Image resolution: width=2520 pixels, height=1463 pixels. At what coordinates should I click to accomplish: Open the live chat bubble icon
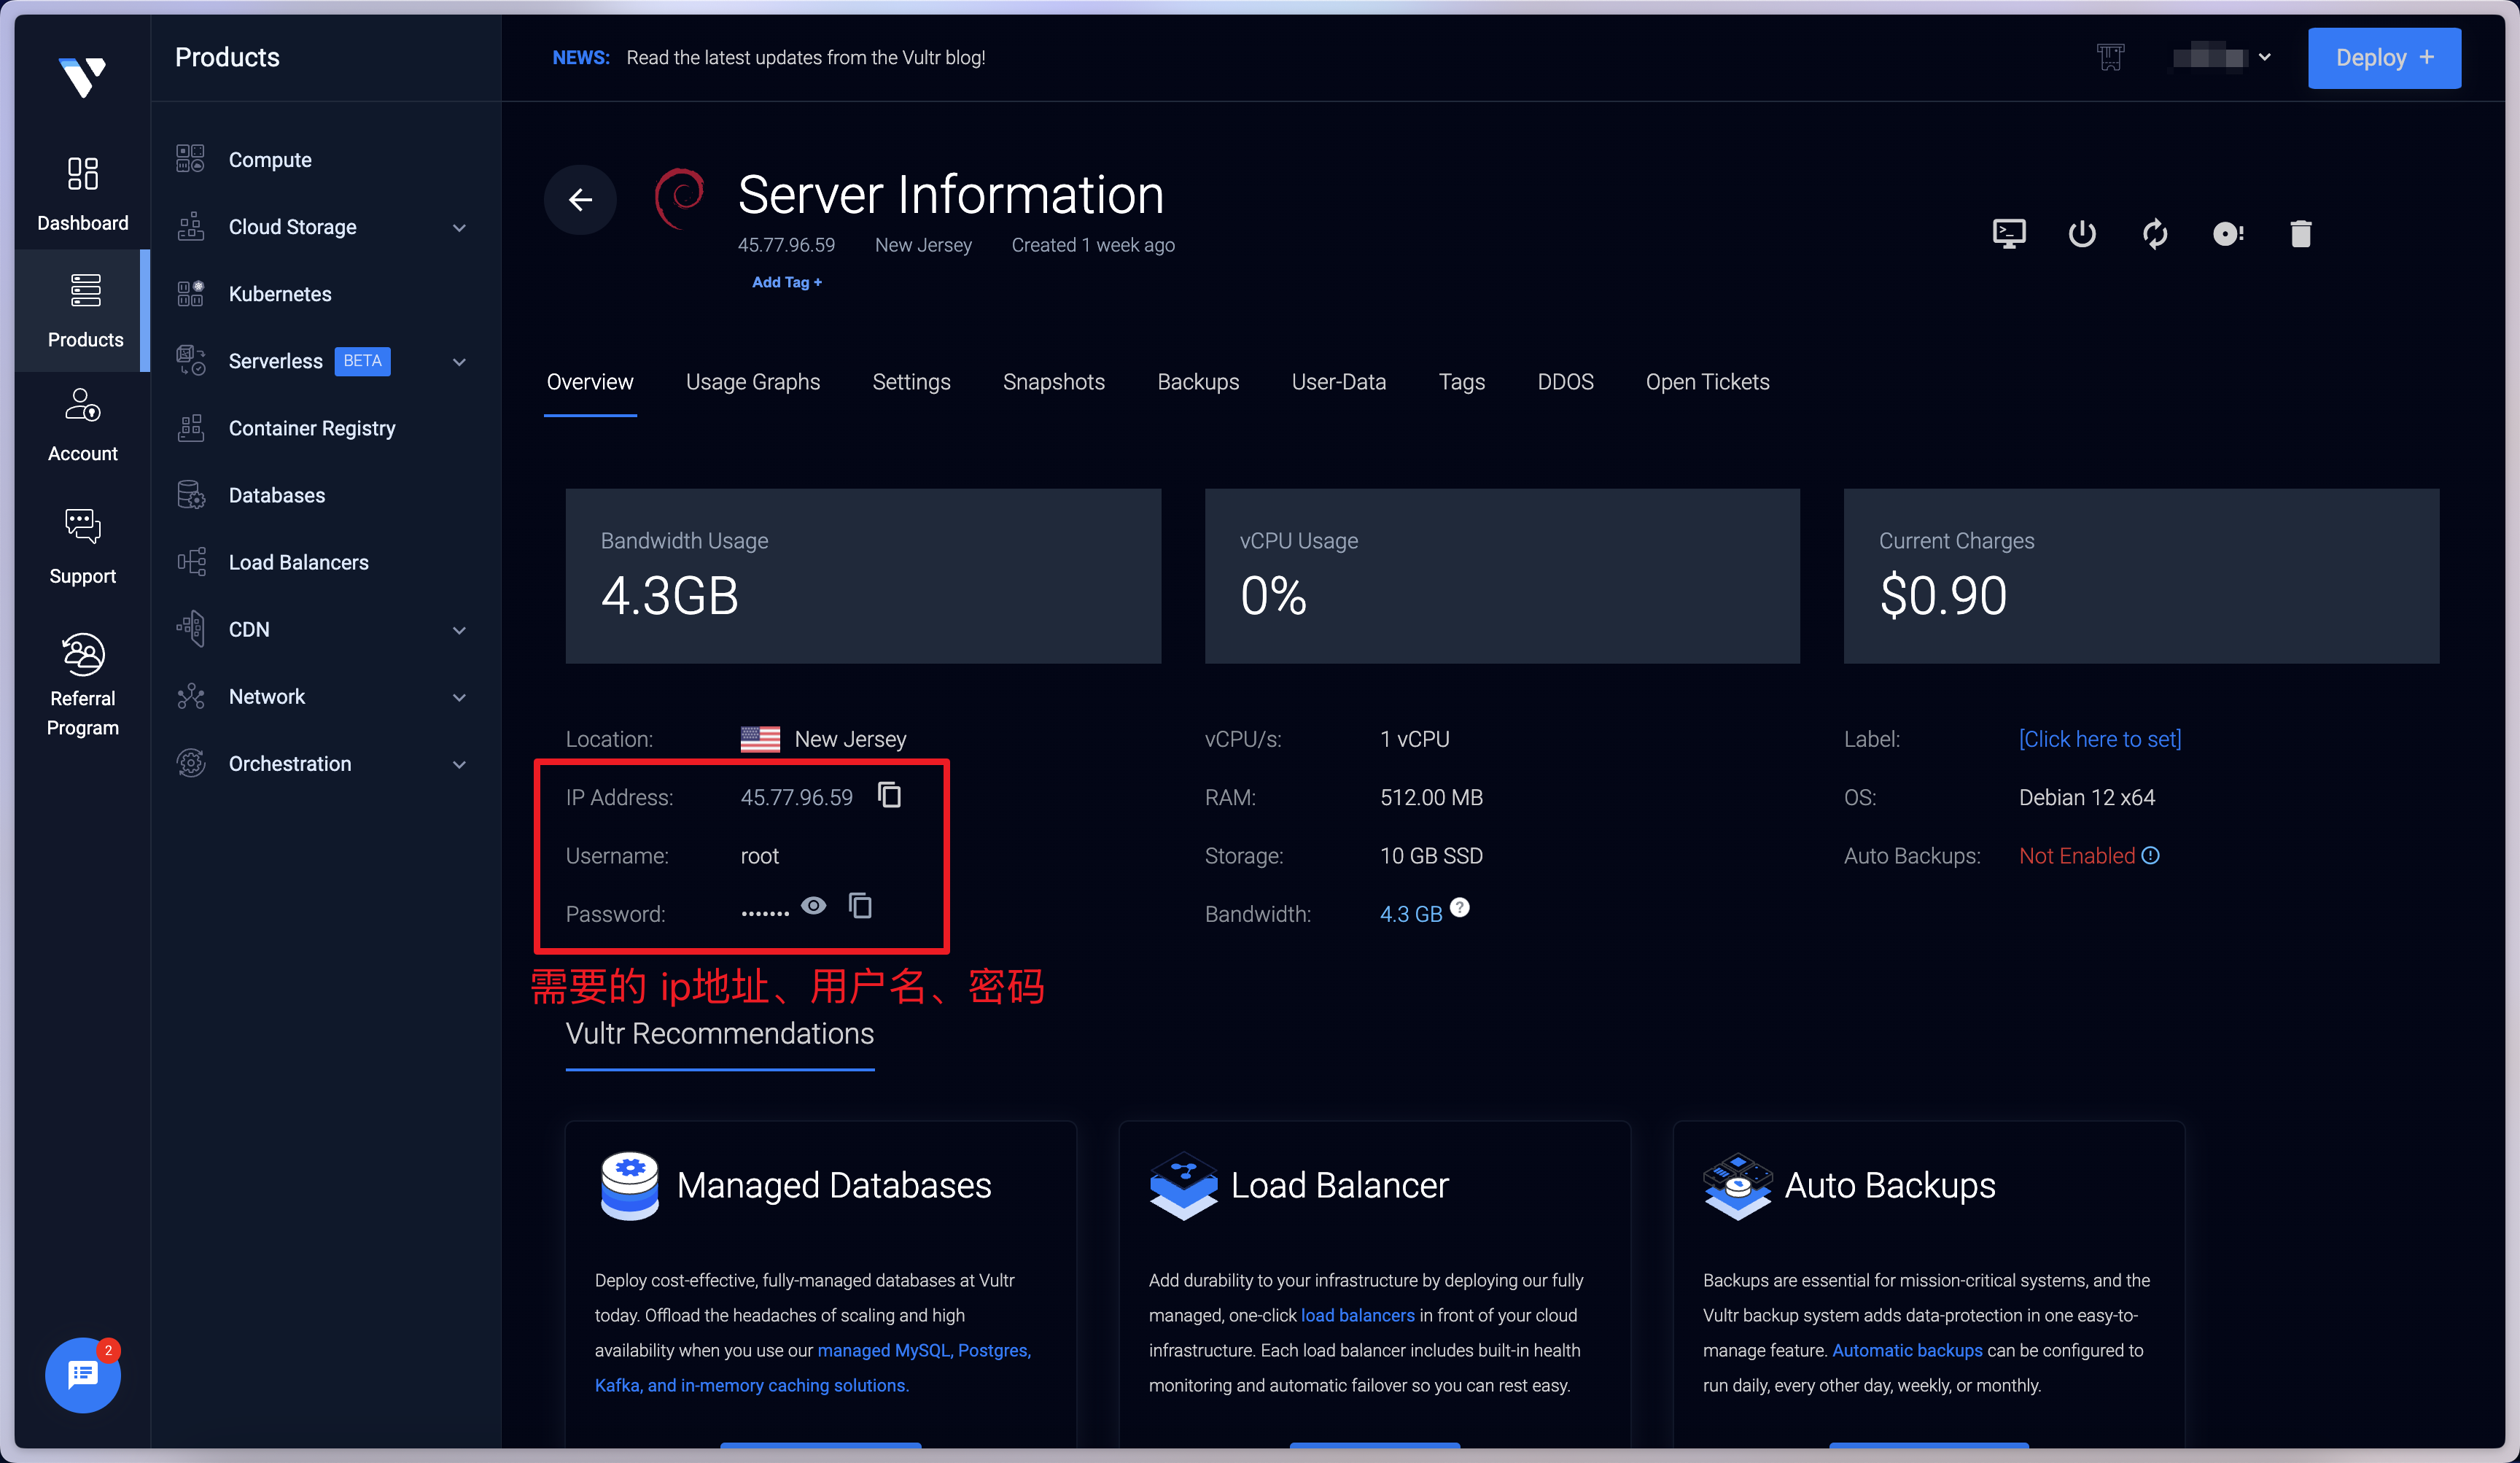coord(82,1375)
